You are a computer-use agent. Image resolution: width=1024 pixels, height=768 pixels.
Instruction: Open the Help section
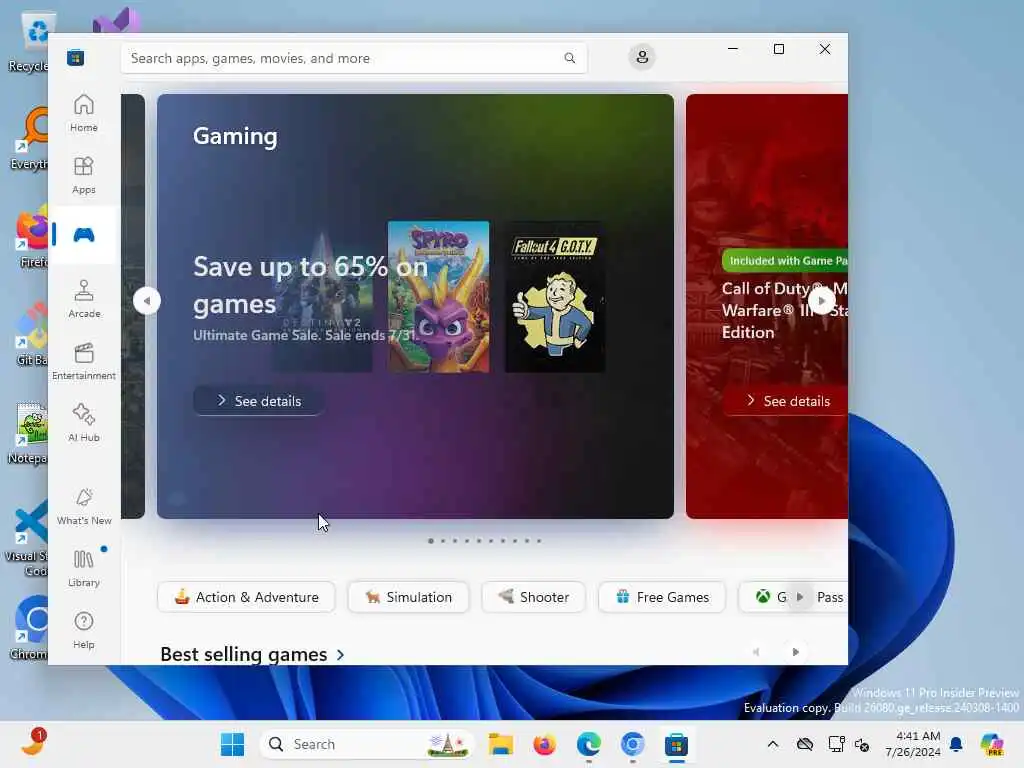pos(84,630)
